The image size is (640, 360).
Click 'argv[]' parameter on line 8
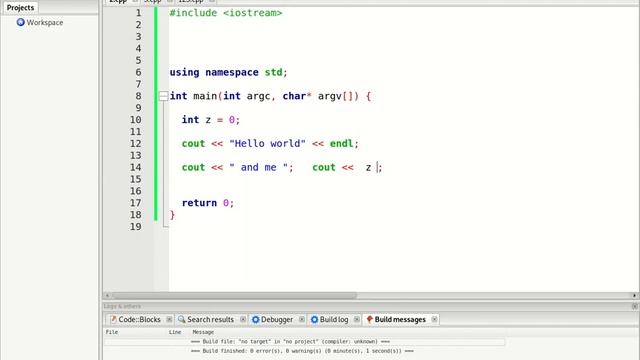click(338, 96)
